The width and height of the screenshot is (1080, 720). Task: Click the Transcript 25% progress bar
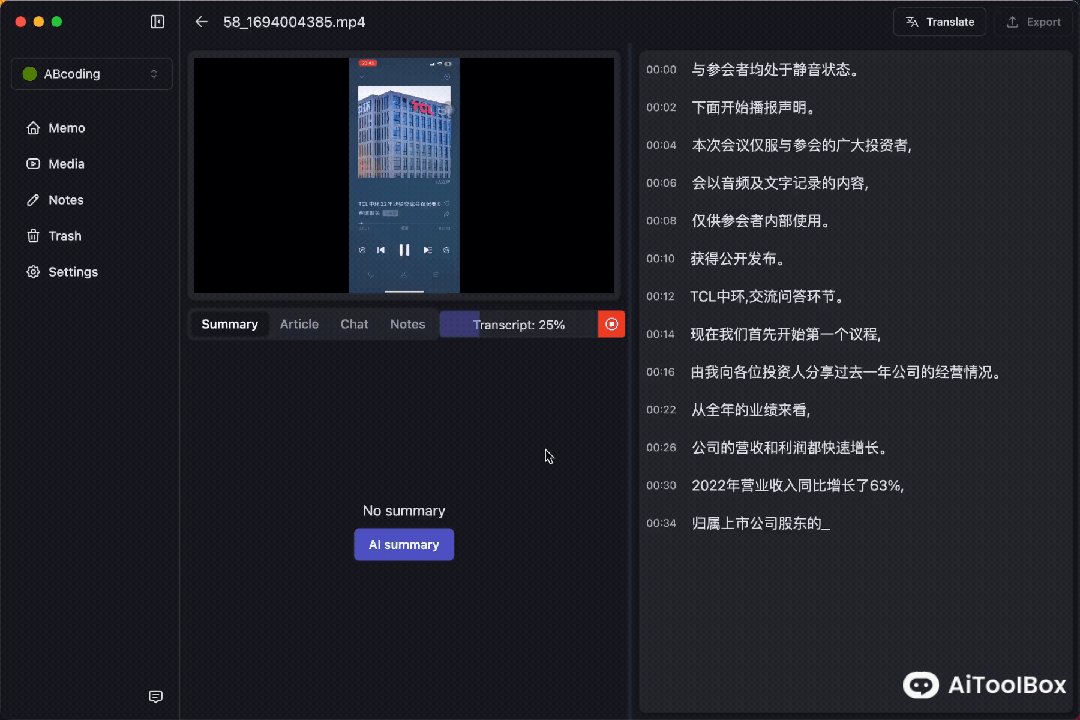(x=519, y=324)
